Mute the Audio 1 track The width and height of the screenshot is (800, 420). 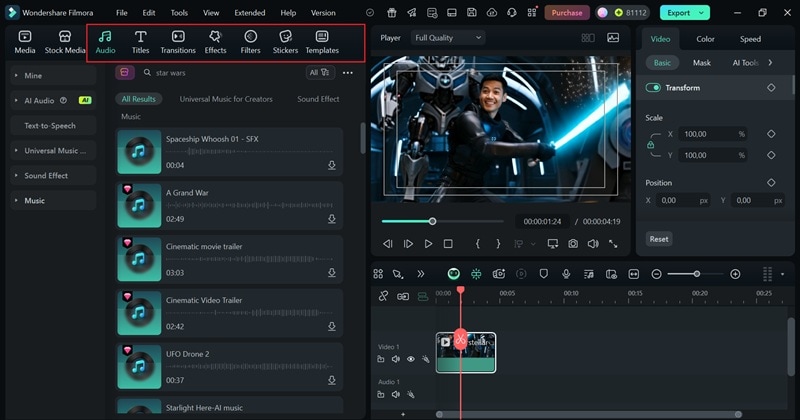point(396,394)
